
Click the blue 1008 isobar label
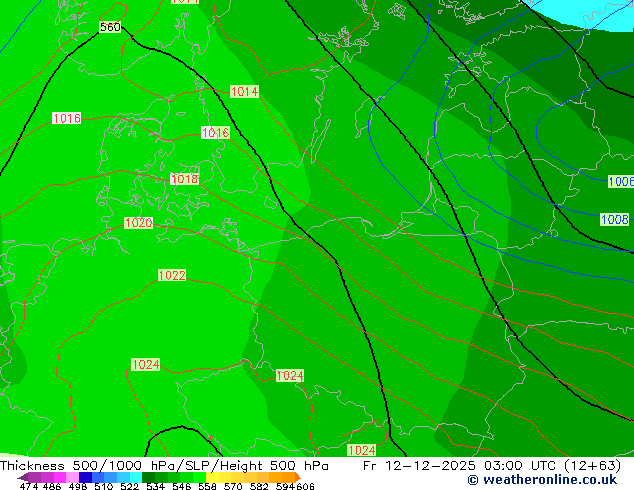pyautogui.click(x=615, y=220)
